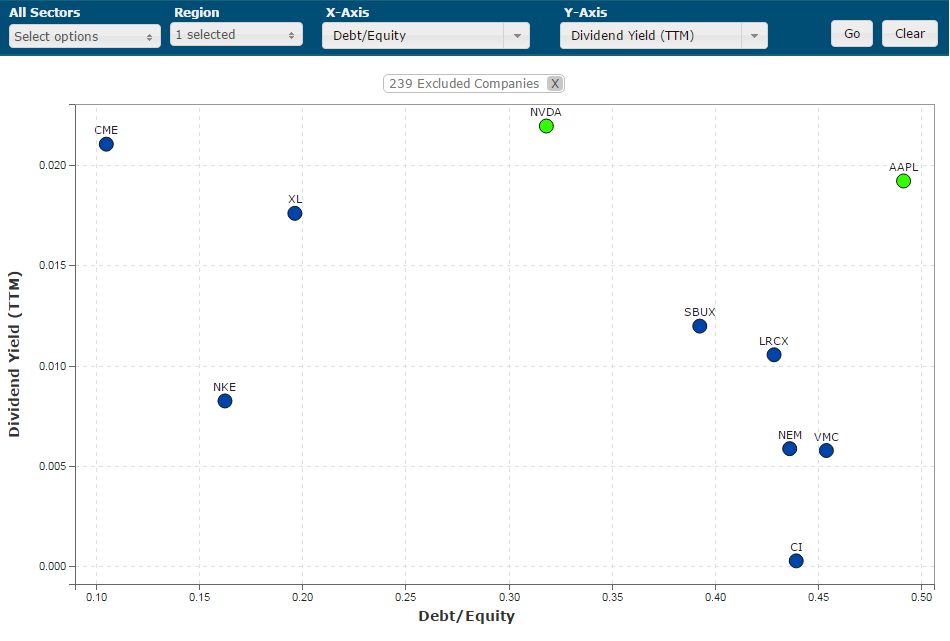Select the AAPL green data point
Screen dimensions: 950x641
point(903,181)
